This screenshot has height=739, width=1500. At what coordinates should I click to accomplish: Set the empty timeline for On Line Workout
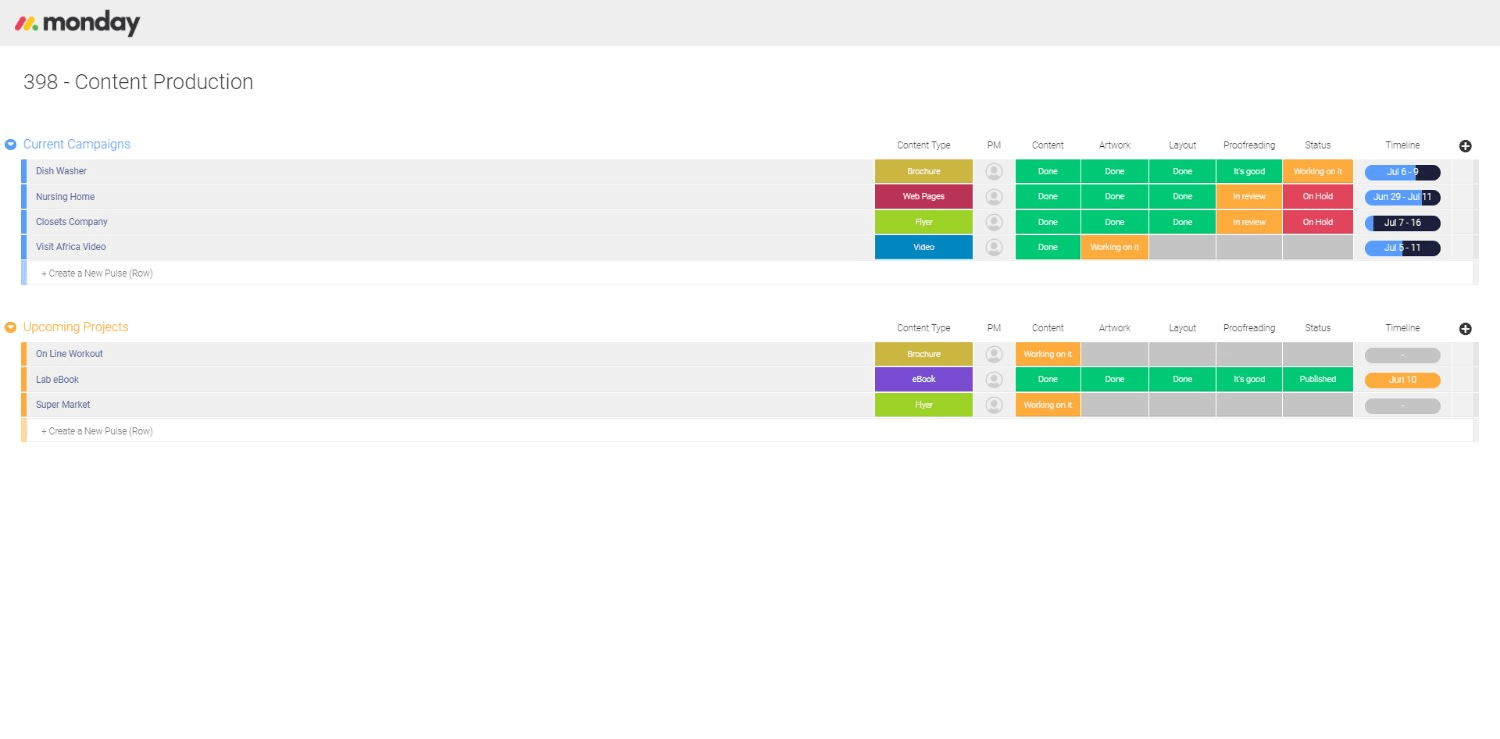click(x=1402, y=355)
